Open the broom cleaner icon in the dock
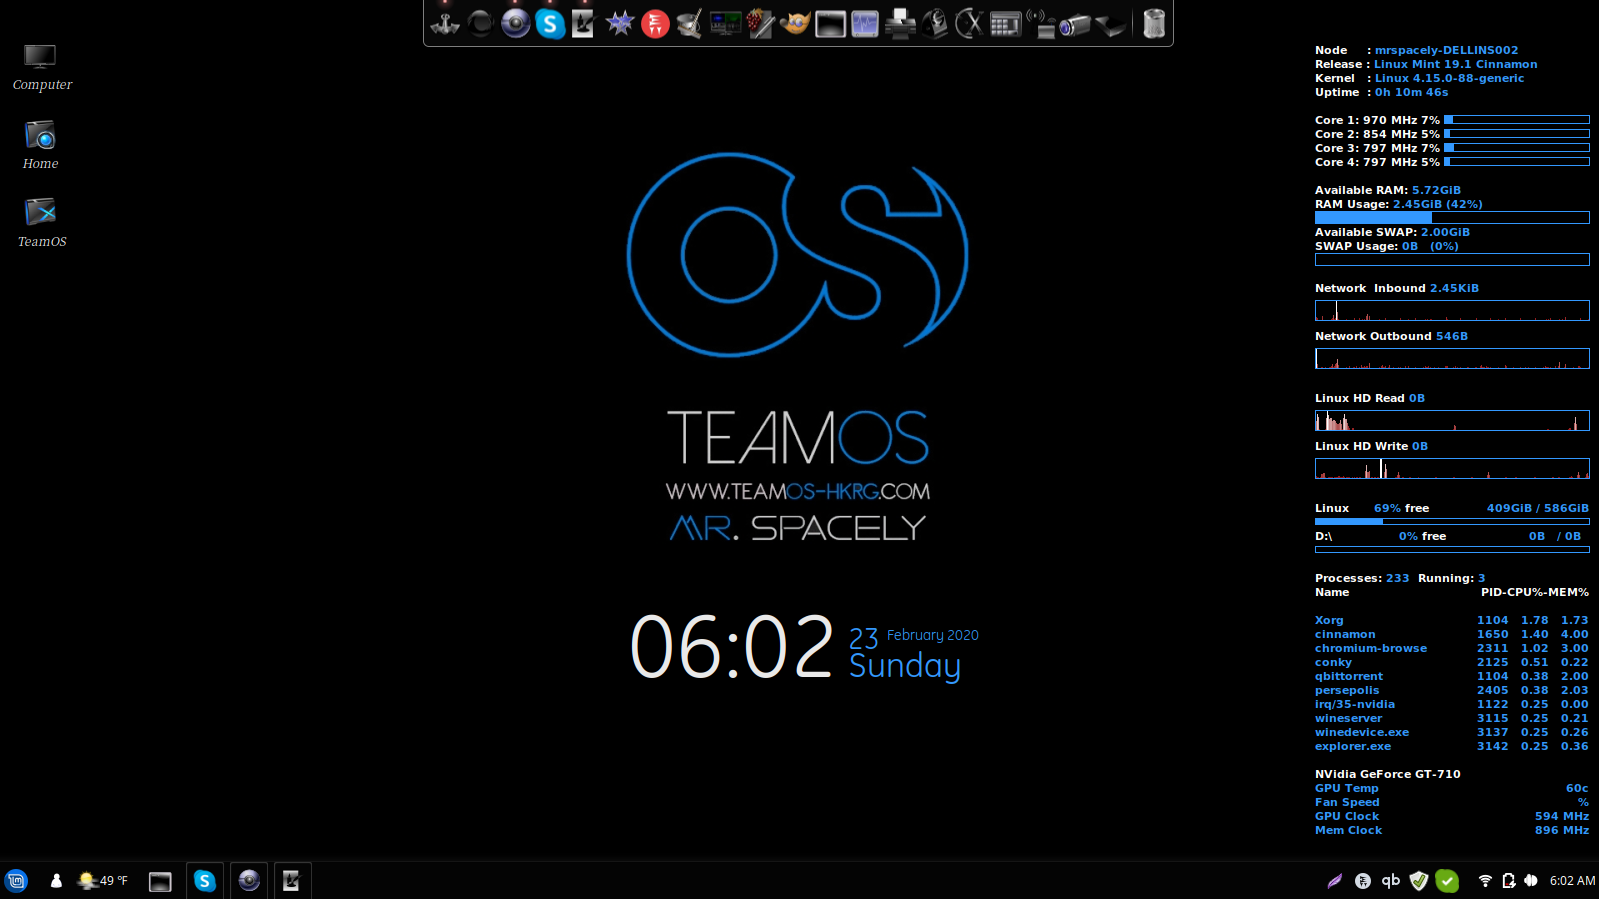Image resolution: width=1599 pixels, height=899 pixels. [x=690, y=23]
